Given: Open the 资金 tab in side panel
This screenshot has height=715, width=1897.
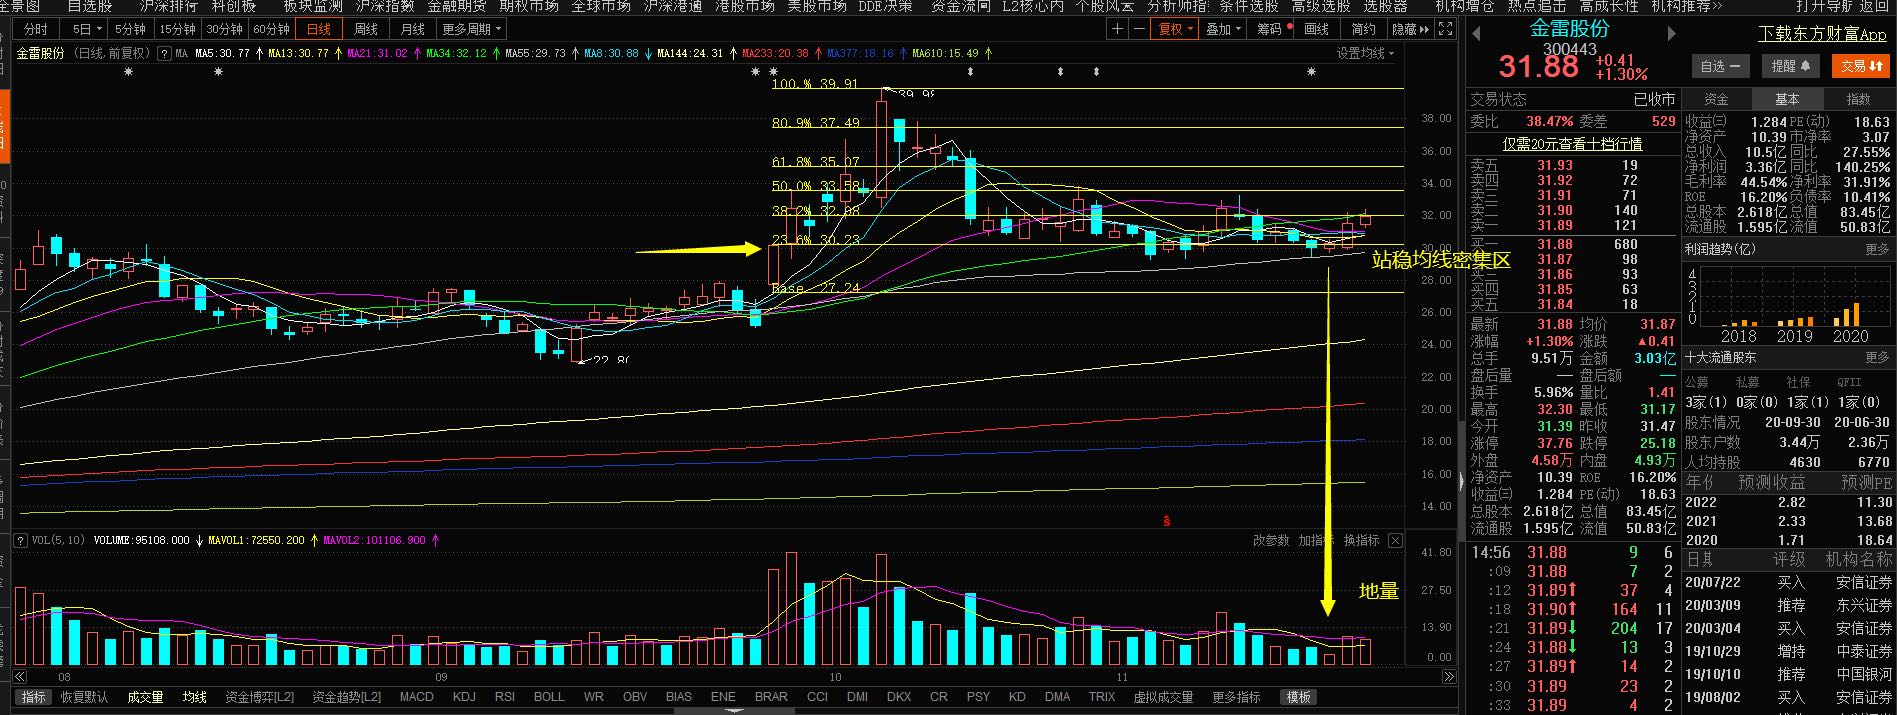Looking at the screenshot, I should 1716,99.
